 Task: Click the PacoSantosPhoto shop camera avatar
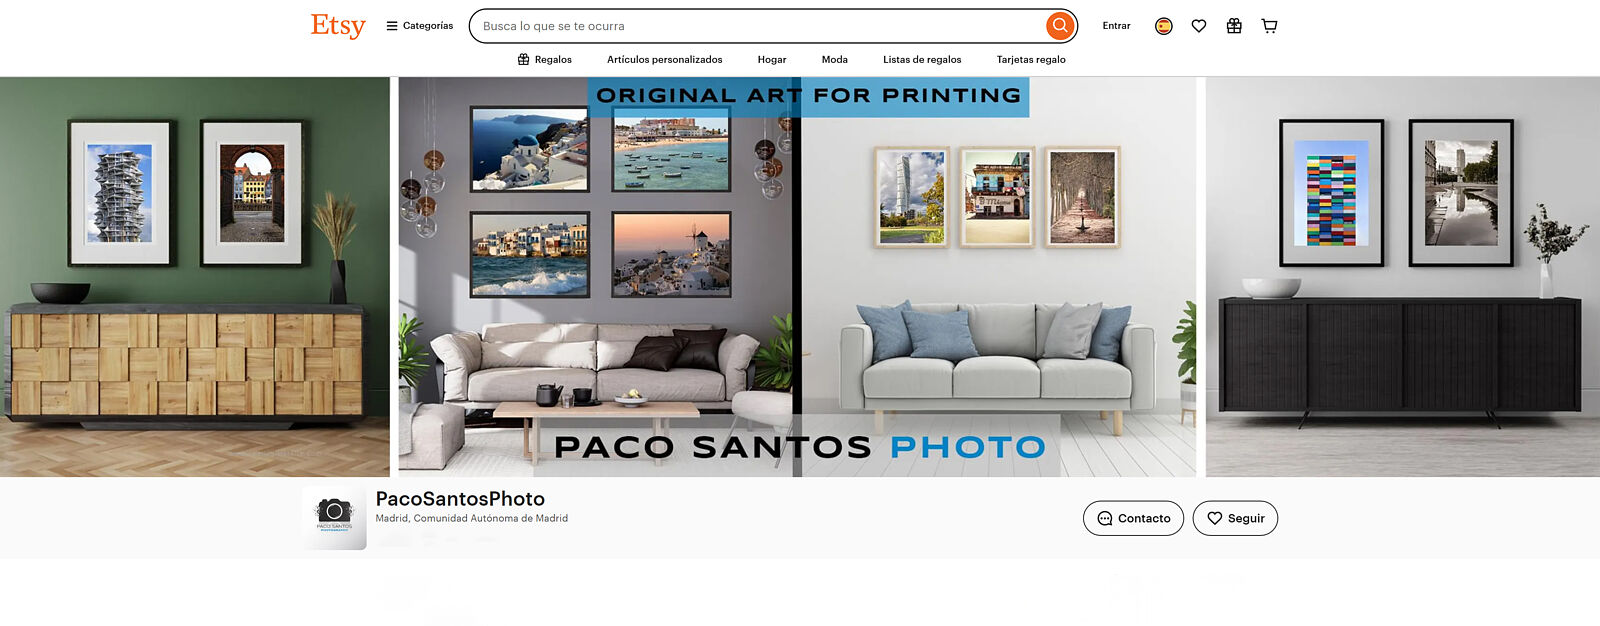coord(334,517)
